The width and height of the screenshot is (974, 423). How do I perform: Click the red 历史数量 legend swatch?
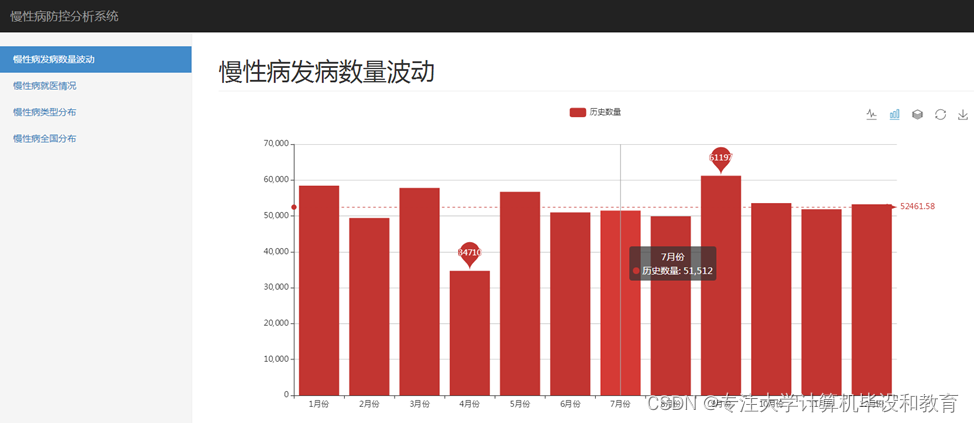(578, 112)
